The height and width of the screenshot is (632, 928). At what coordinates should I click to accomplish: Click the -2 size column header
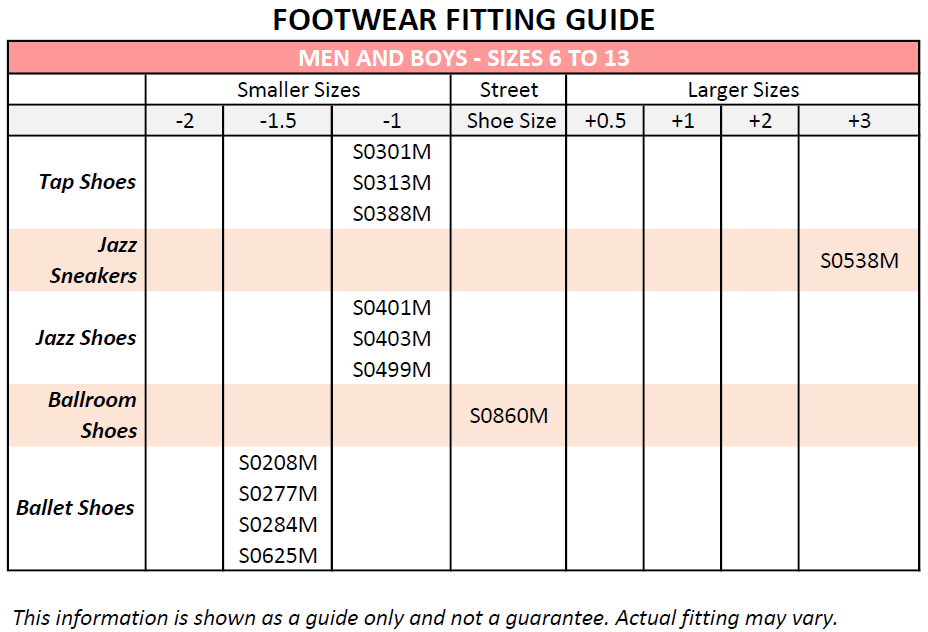click(x=184, y=121)
